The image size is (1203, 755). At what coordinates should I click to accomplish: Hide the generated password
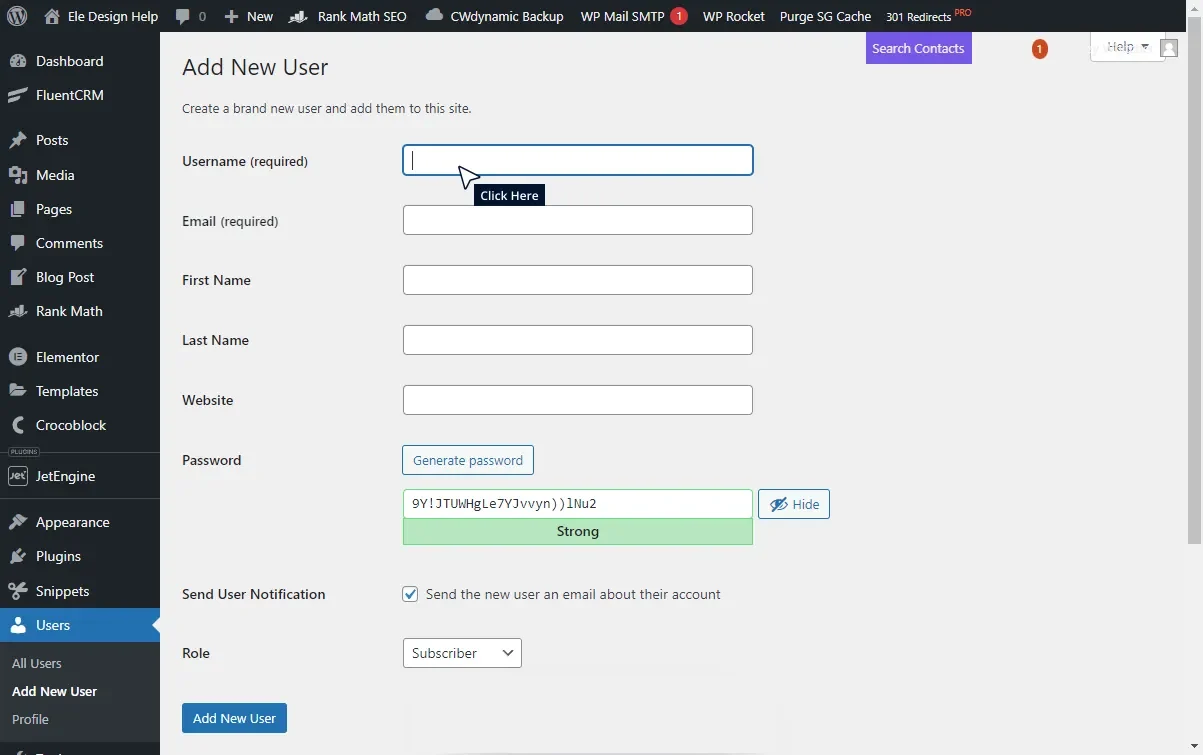point(793,503)
